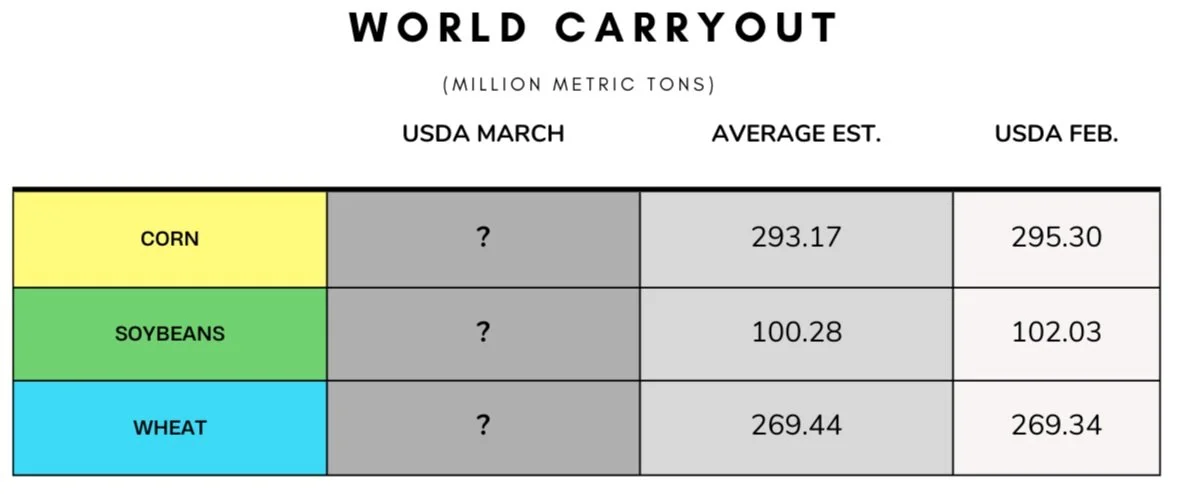The image size is (1178, 494).
Task: Click corn USDA Feb value 295.30
Action: [1056, 238]
